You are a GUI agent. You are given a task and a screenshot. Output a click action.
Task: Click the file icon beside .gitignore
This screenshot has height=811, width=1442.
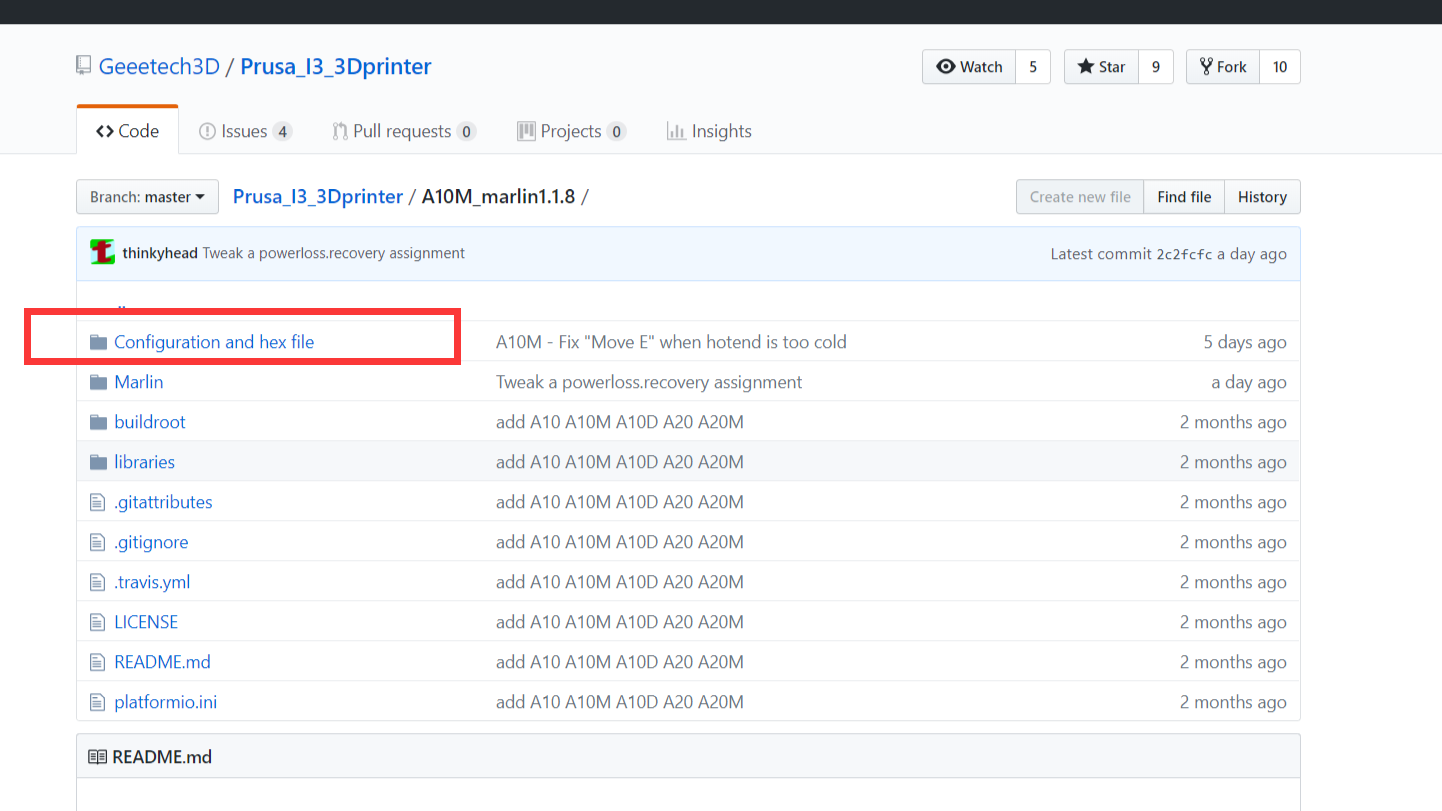[x=97, y=542]
